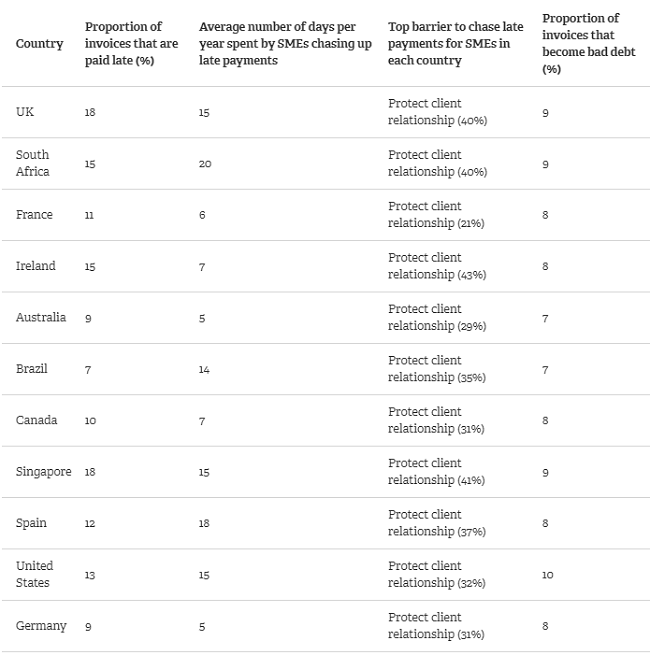Select the United States bad debt value 10
Screen dimensions: 650x655
pos(547,575)
